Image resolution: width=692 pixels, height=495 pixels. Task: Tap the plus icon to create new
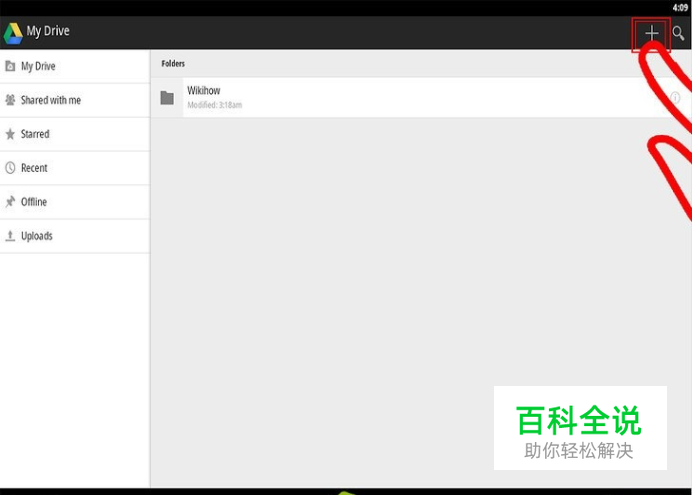click(651, 33)
